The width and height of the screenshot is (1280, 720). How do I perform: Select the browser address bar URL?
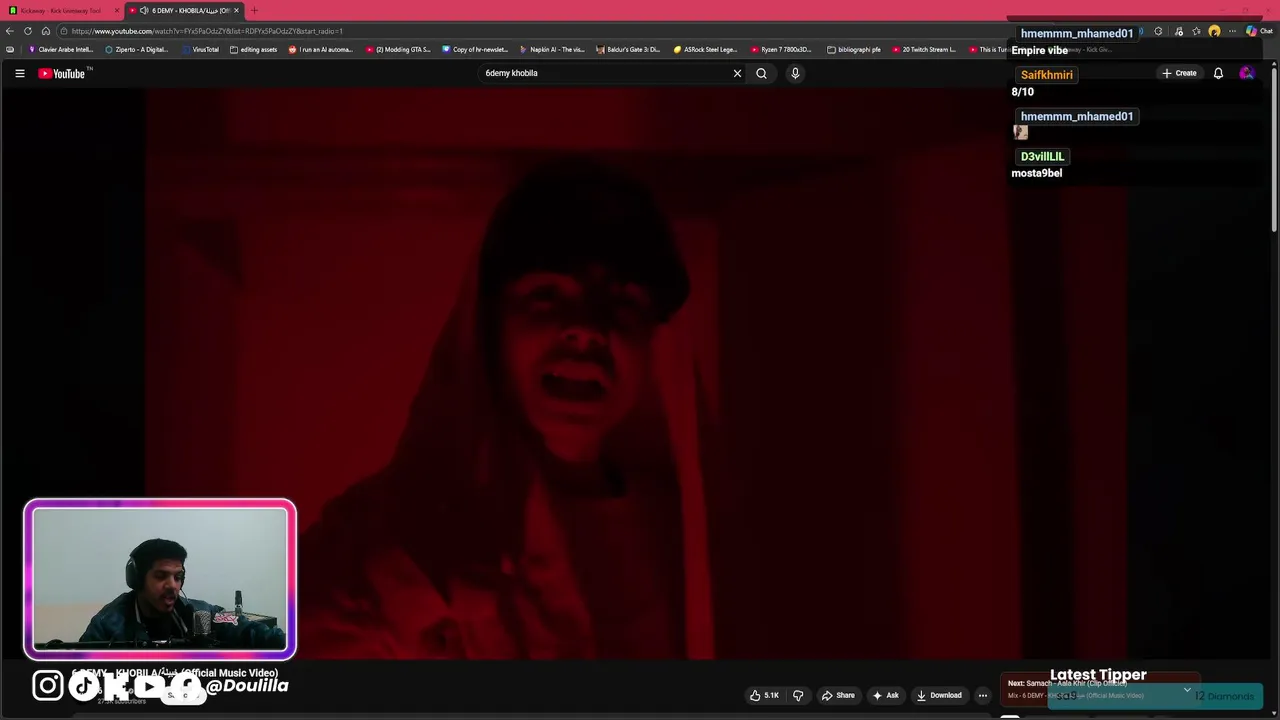207,31
